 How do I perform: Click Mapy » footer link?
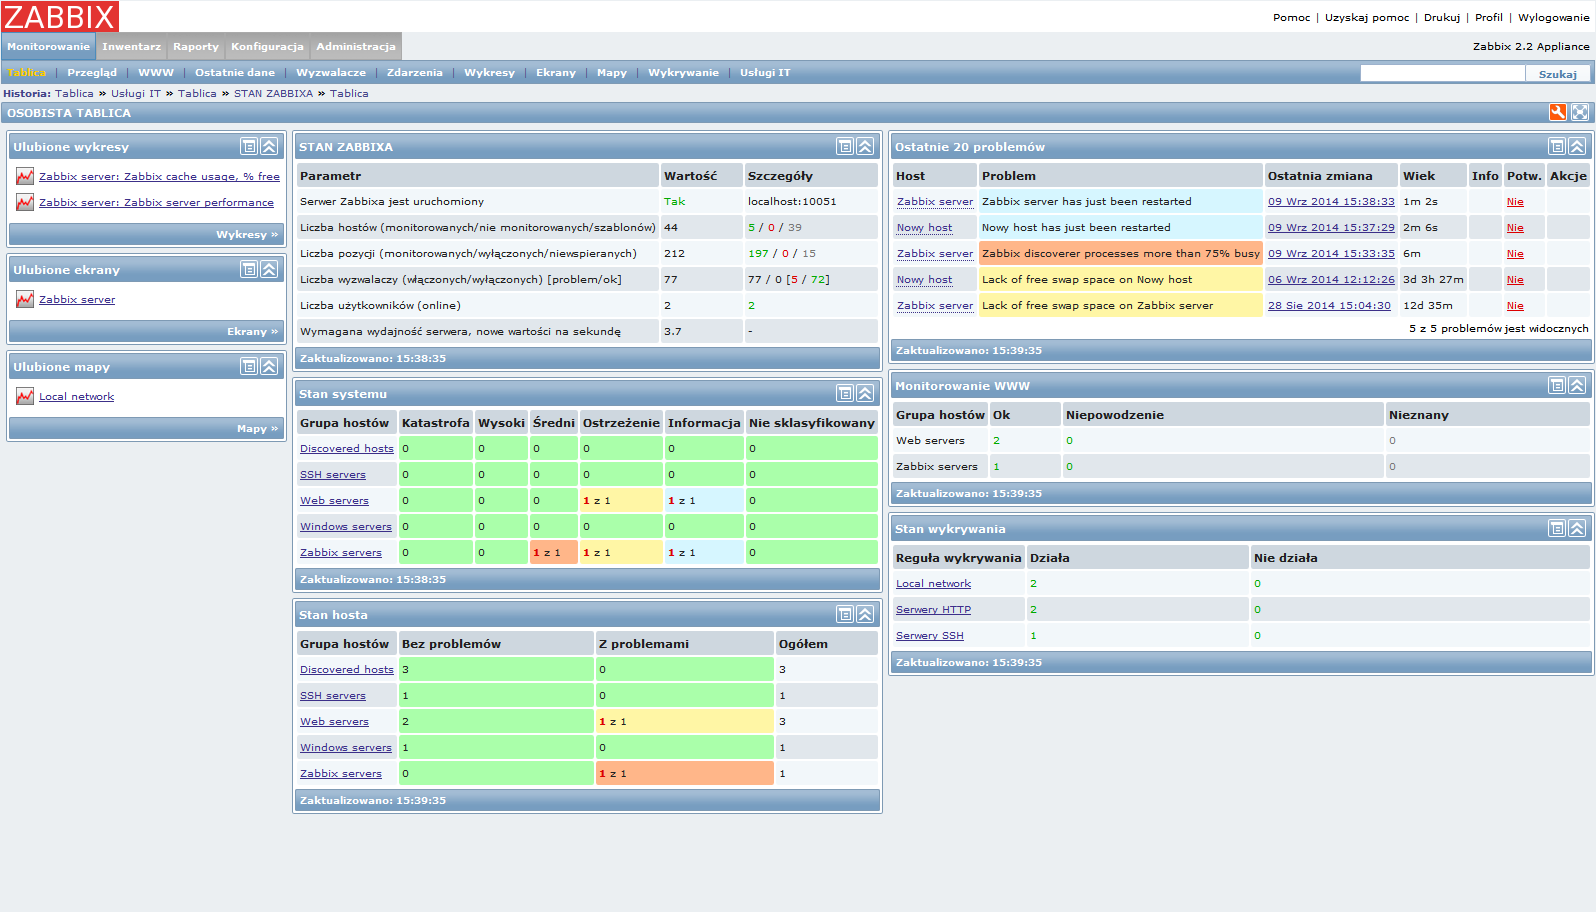(x=258, y=428)
